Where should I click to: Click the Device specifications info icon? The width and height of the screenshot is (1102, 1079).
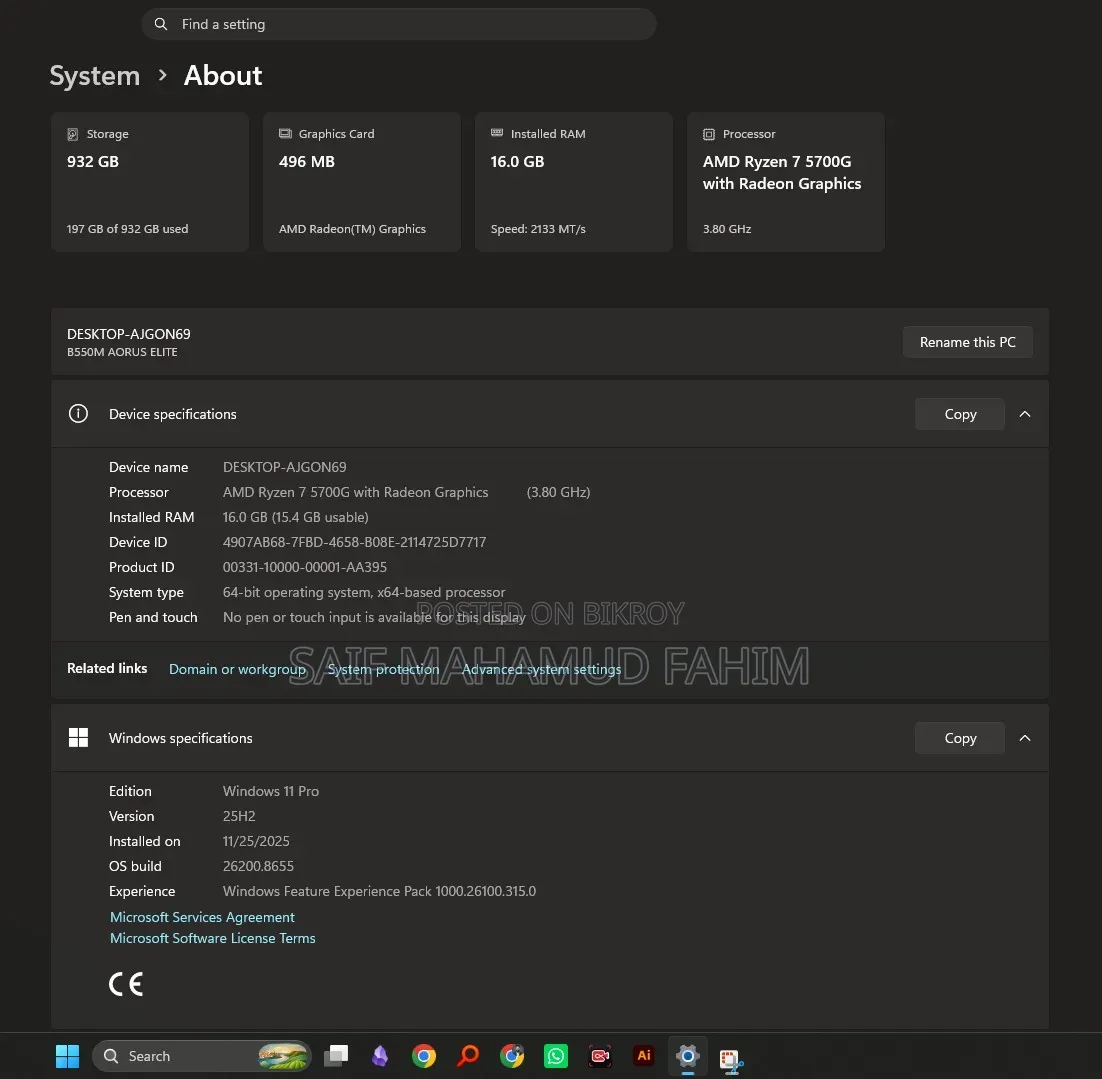[78, 413]
